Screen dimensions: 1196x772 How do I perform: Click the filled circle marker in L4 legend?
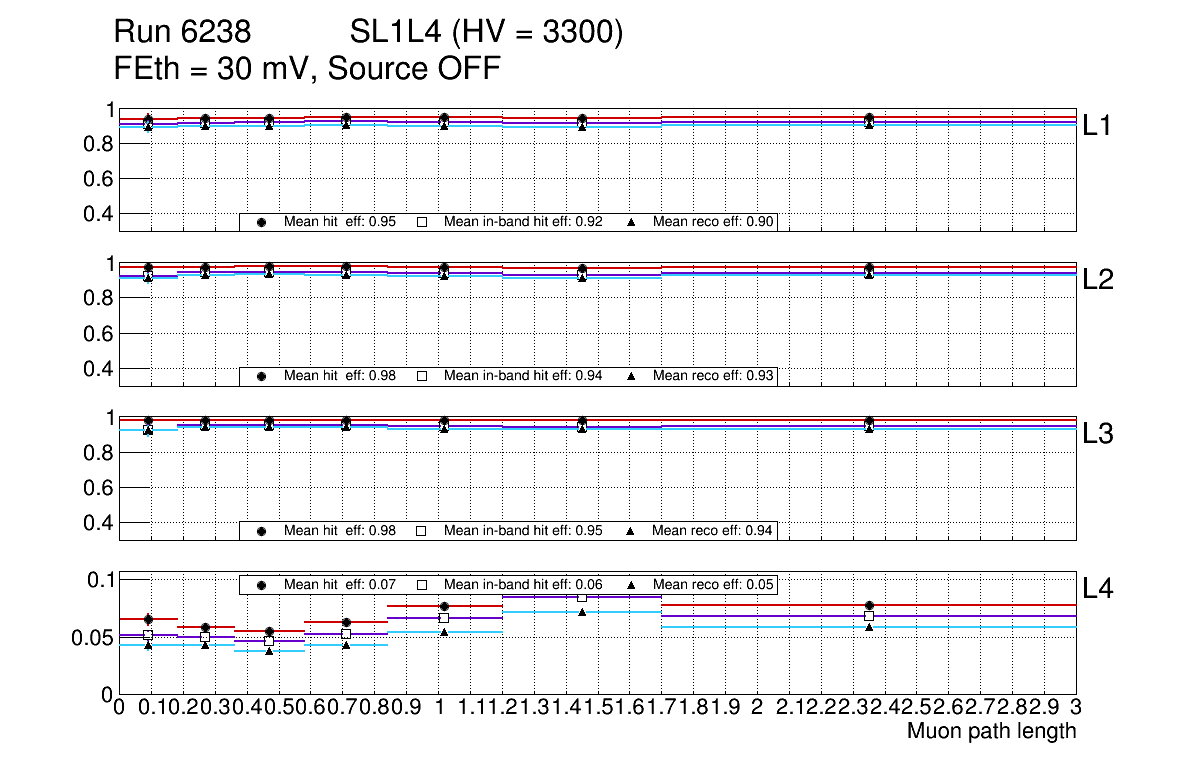(261, 584)
